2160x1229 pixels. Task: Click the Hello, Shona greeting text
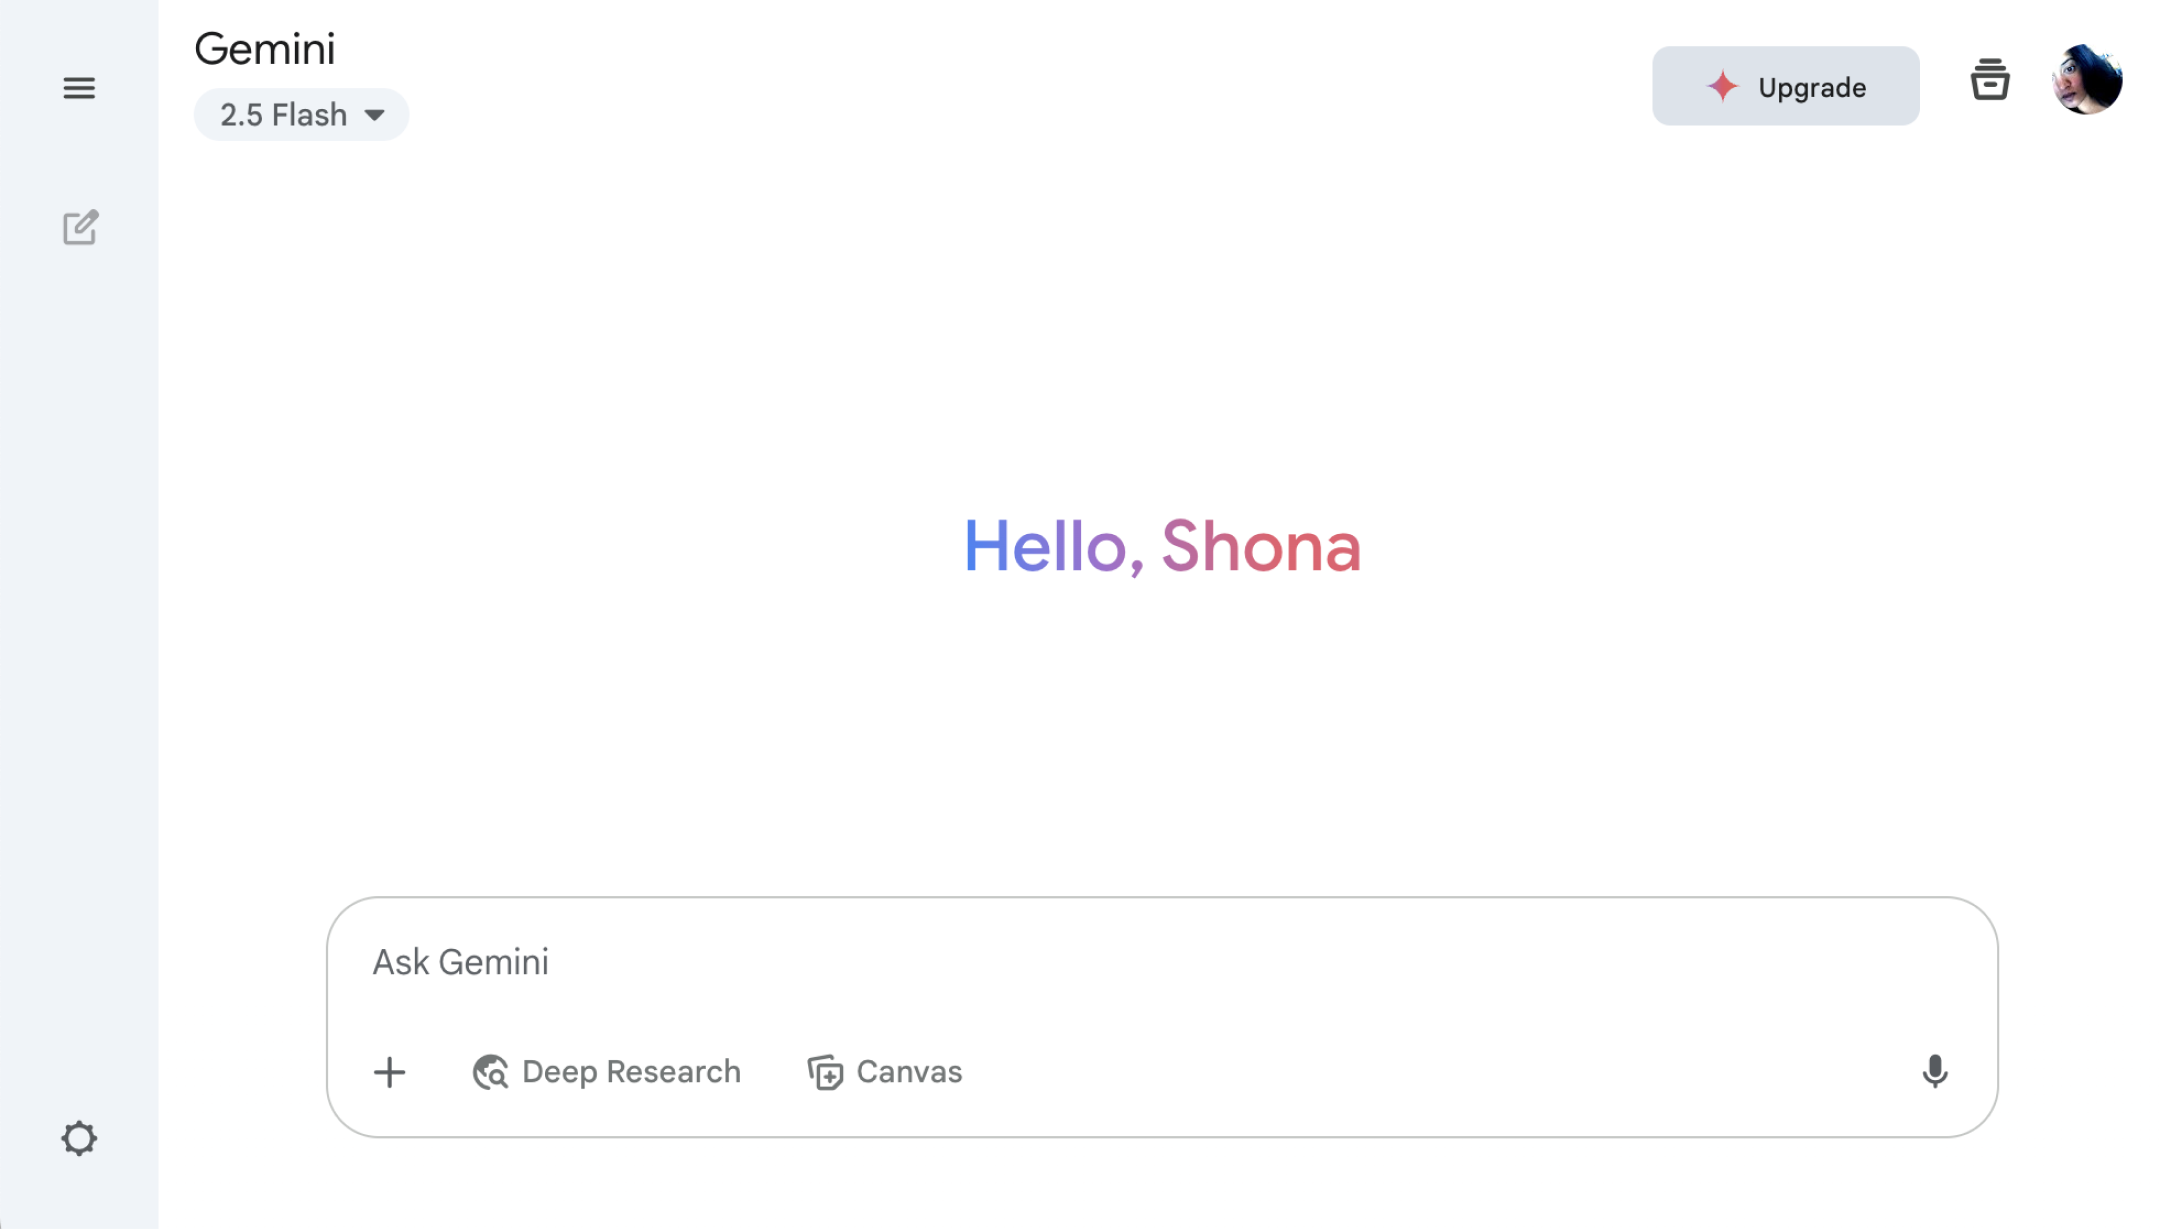(x=1161, y=547)
